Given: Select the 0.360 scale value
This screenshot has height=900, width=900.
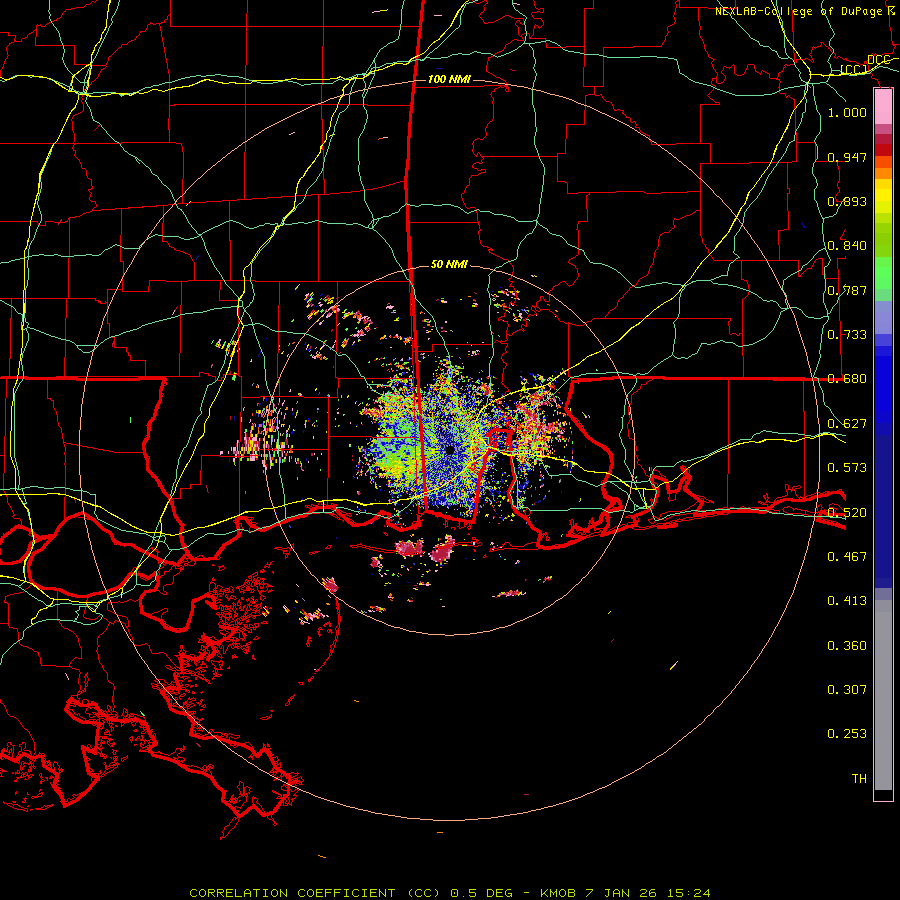Looking at the screenshot, I should pos(847,646).
